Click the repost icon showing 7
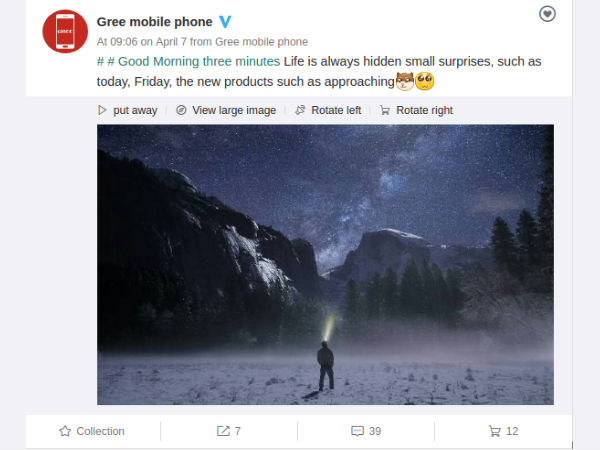Image resolution: width=600 pixels, height=450 pixels. [223, 431]
